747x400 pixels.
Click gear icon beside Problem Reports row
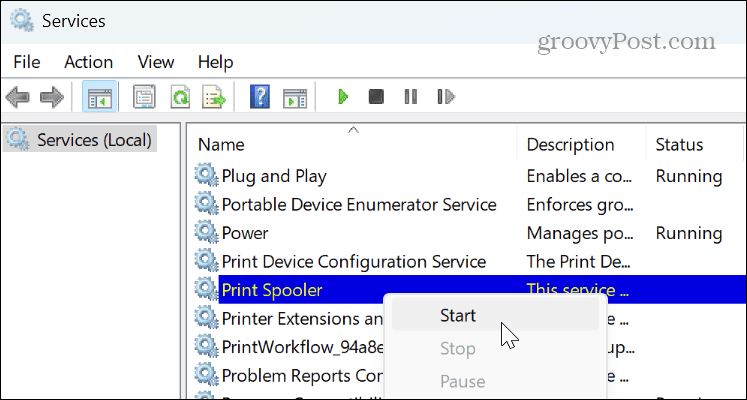[207, 375]
